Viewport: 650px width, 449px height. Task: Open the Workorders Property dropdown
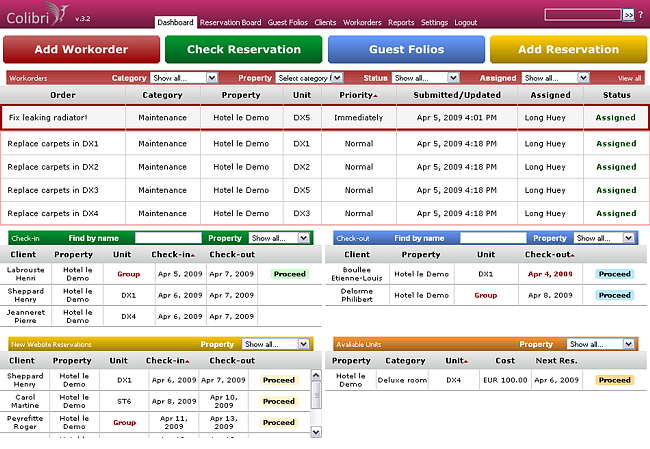[309, 78]
